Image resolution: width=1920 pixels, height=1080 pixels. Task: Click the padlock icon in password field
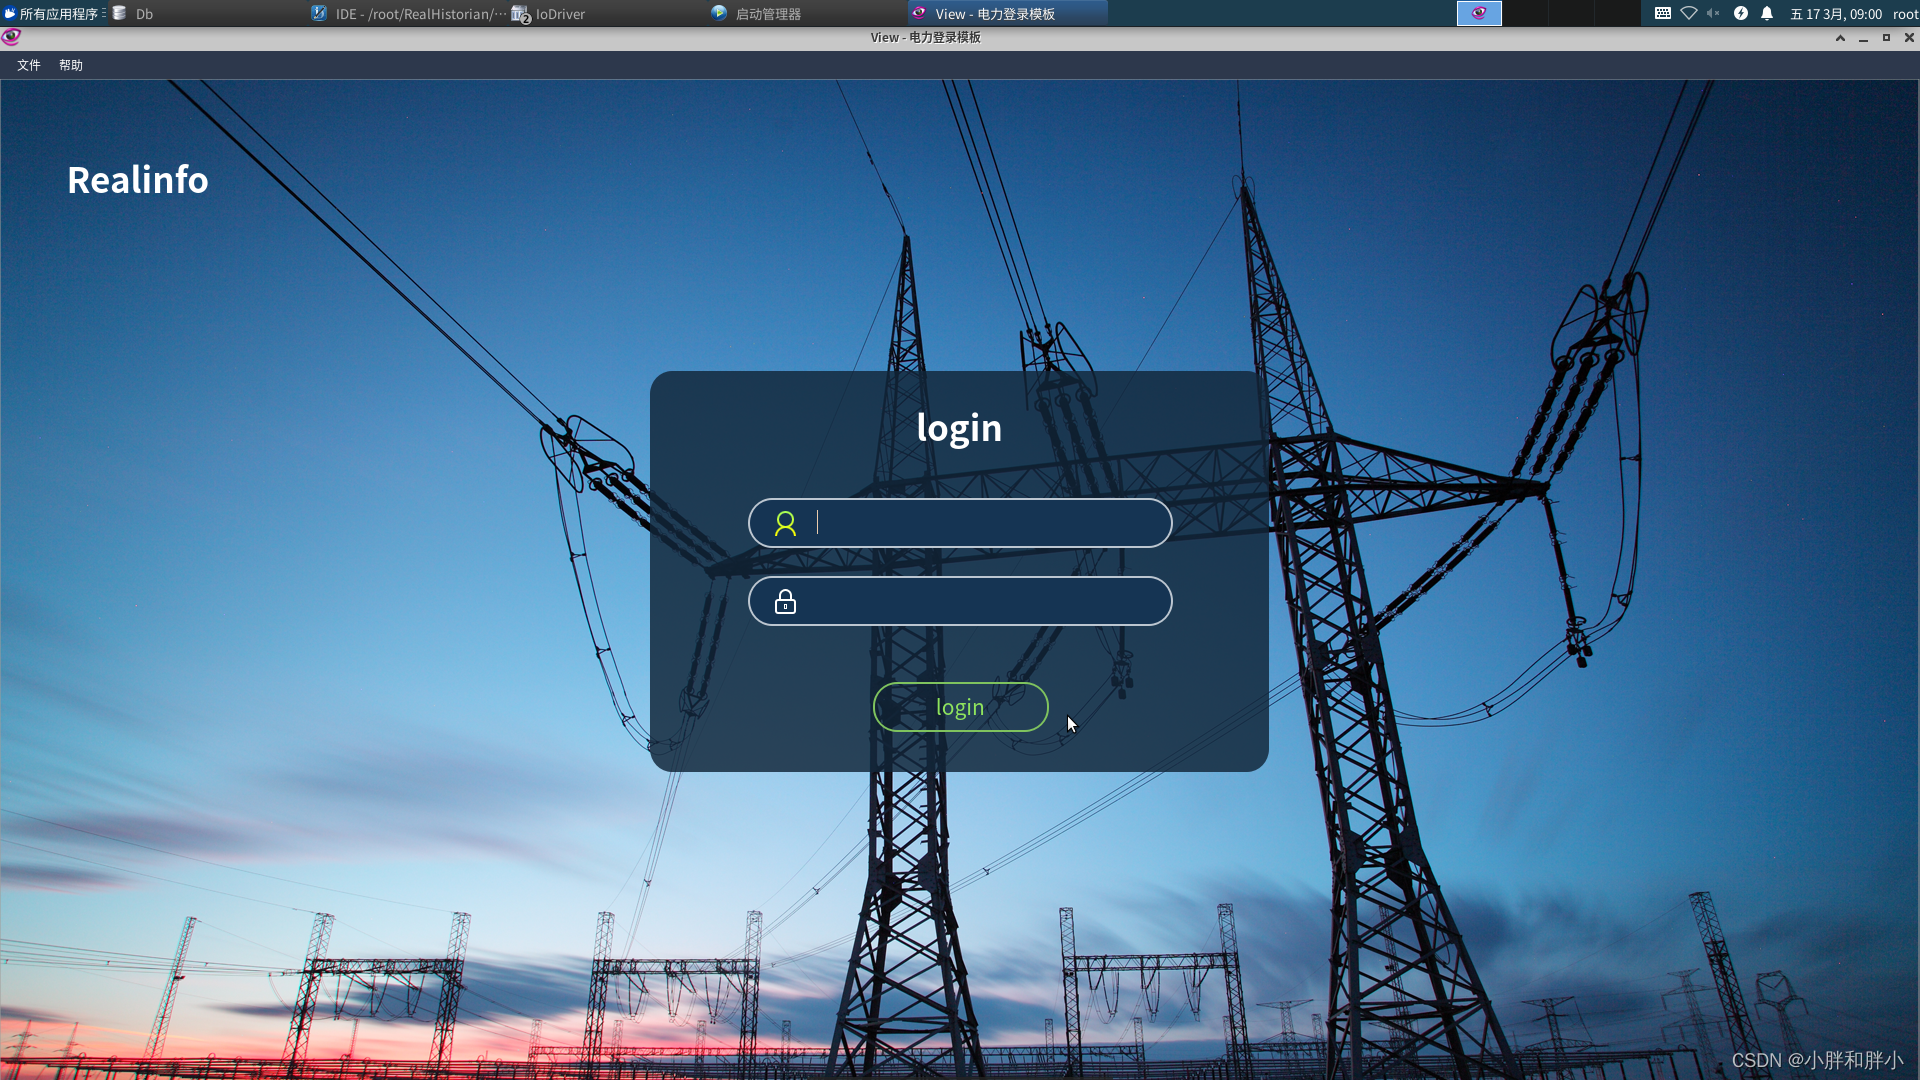pos(785,602)
